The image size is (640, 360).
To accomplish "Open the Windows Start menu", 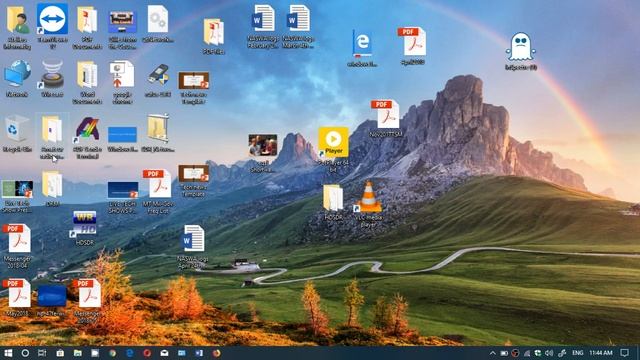I will (x=8, y=353).
